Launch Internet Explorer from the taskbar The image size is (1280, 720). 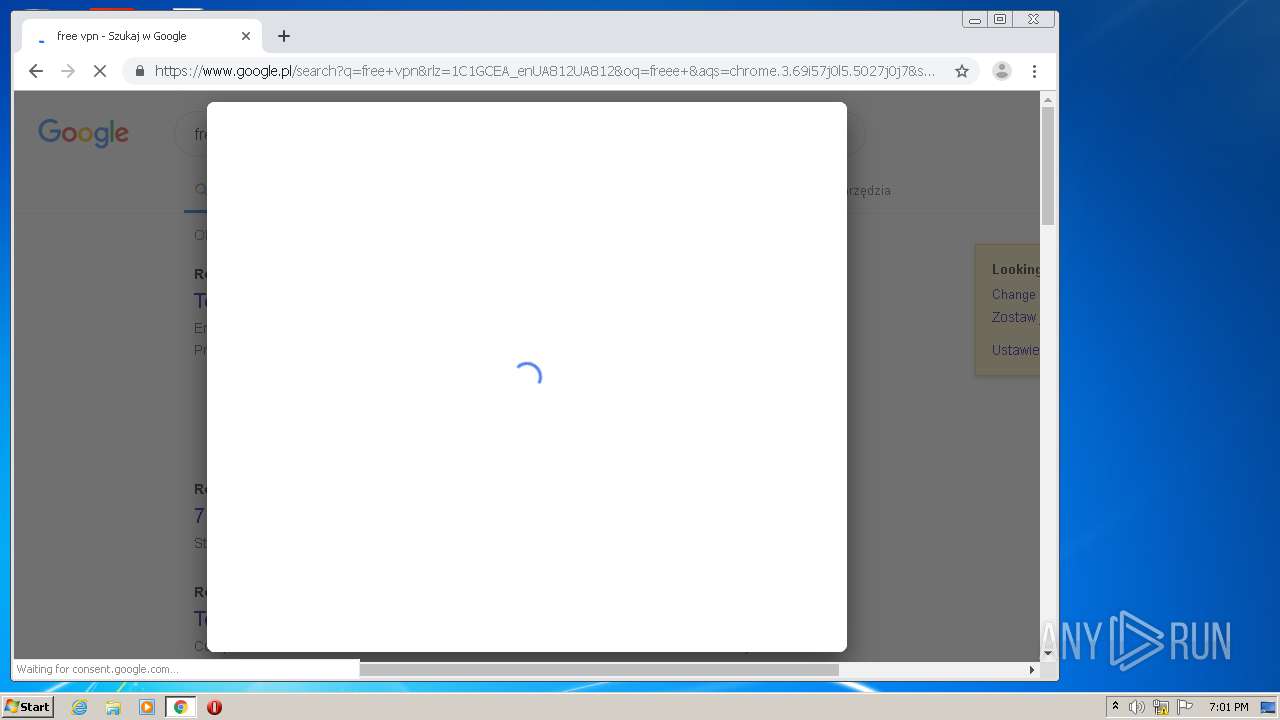point(79,707)
